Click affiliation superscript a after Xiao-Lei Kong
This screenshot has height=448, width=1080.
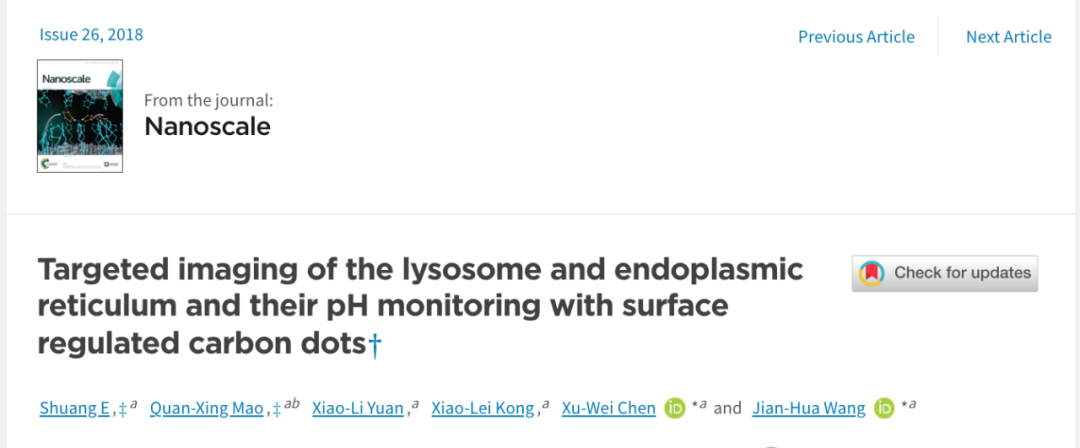pos(546,405)
